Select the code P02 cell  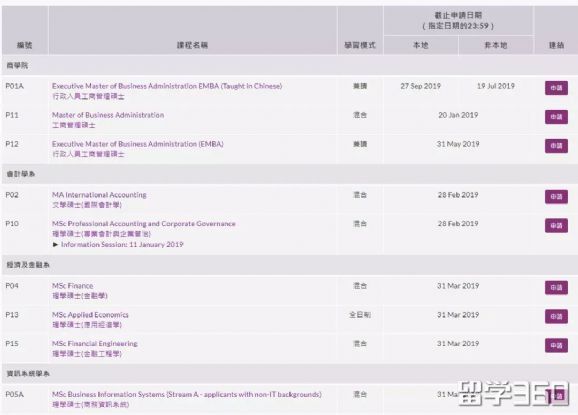(x=12, y=195)
